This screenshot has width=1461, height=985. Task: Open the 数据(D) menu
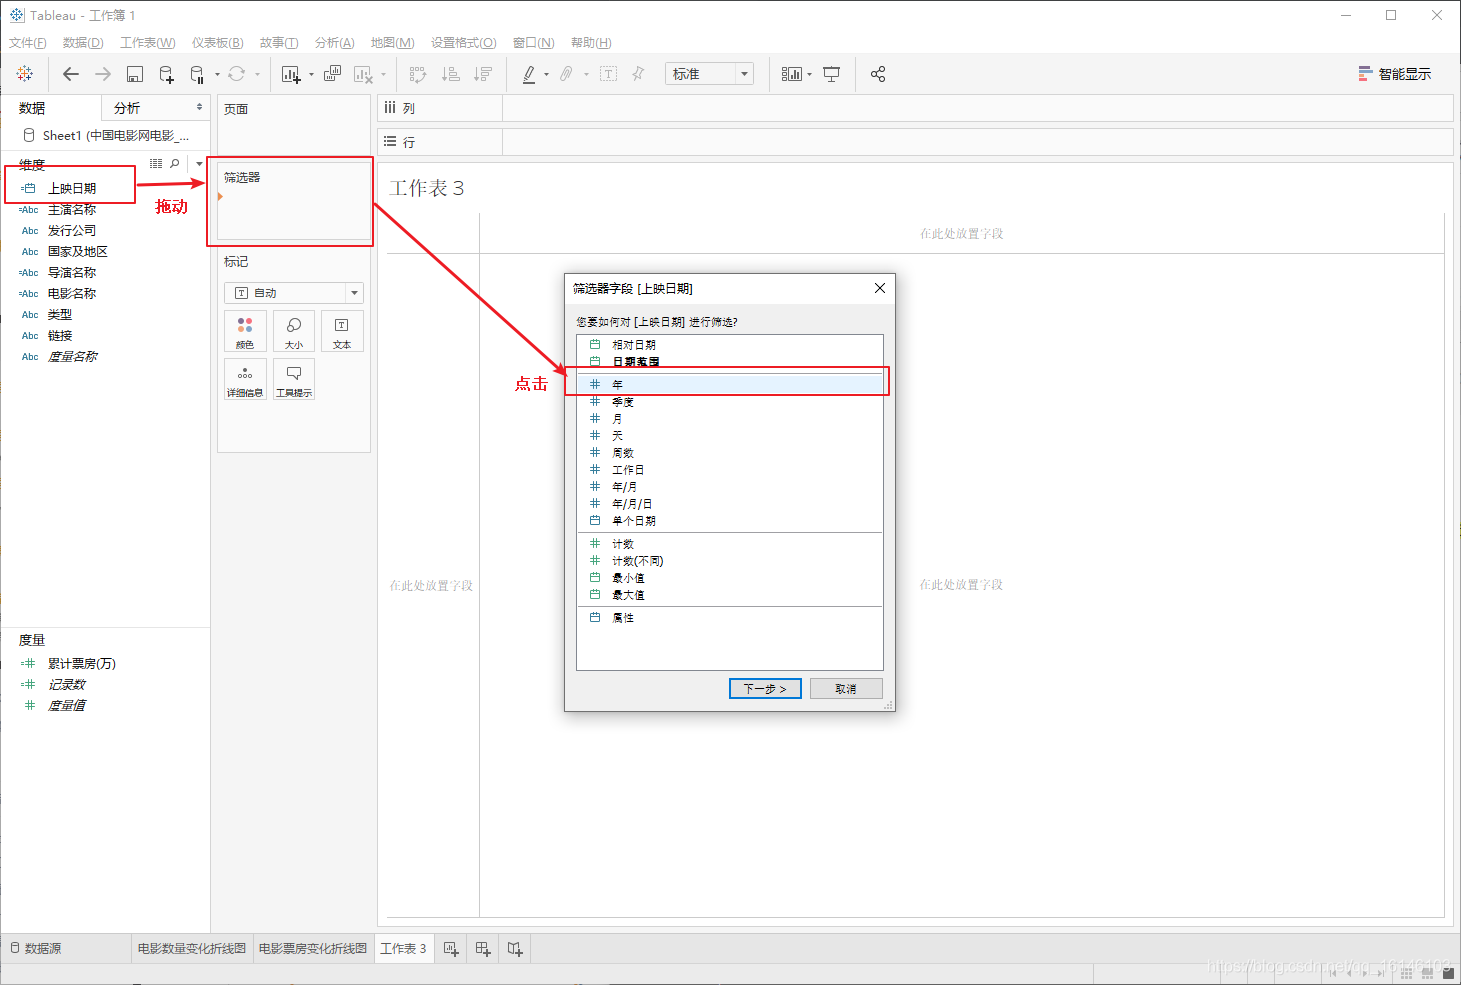[x=83, y=43]
